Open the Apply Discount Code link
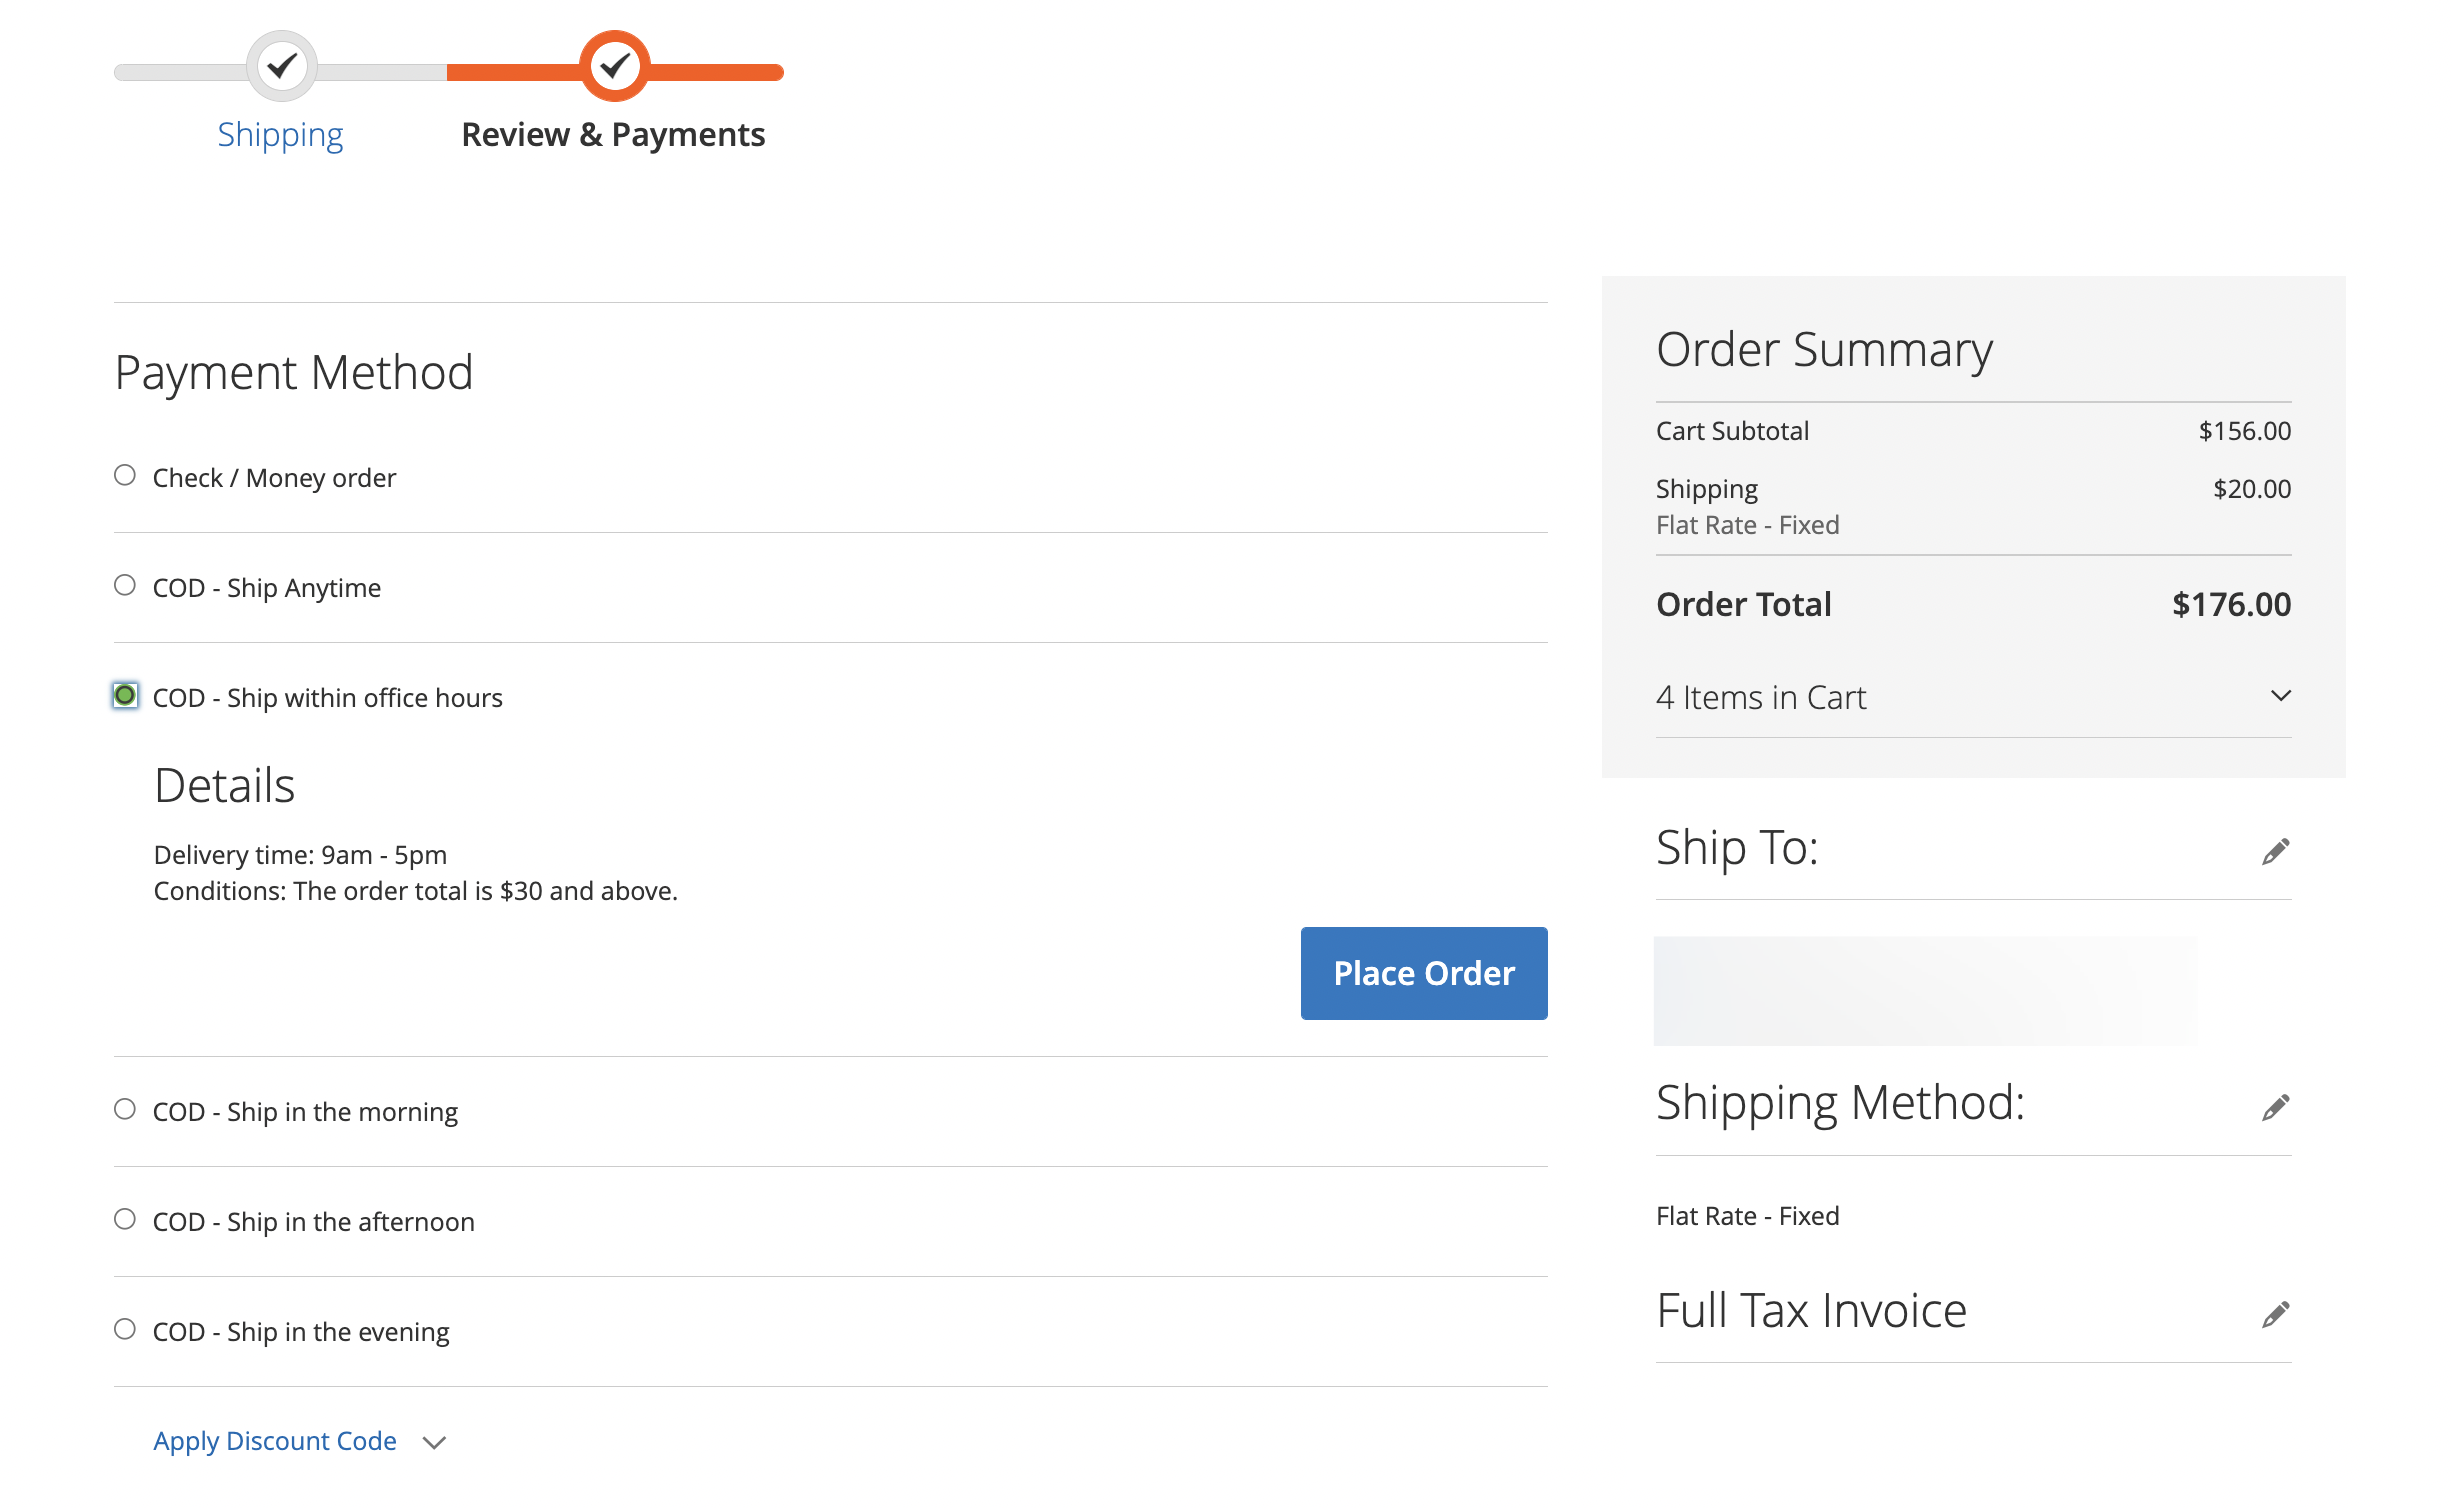Image resolution: width=2452 pixels, height=1508 pixels. pyautogui.click(x=274, y=1441)
